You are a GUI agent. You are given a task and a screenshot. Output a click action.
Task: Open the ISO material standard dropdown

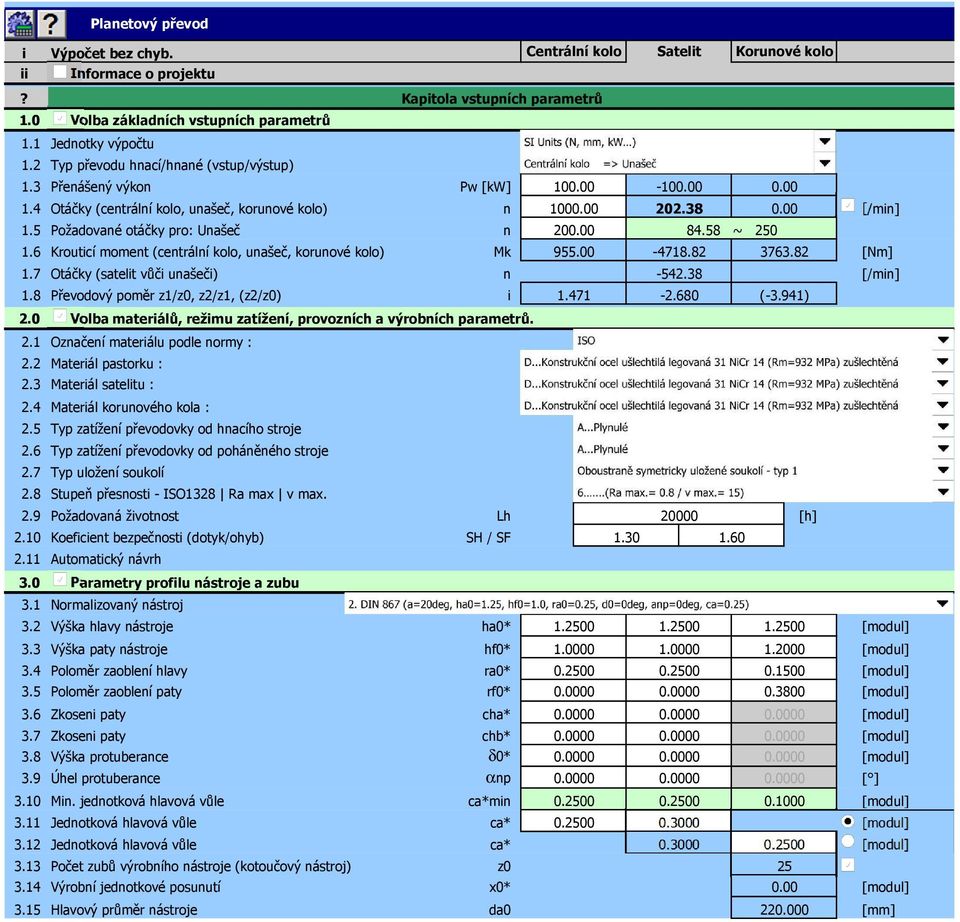tap(943, 340)
